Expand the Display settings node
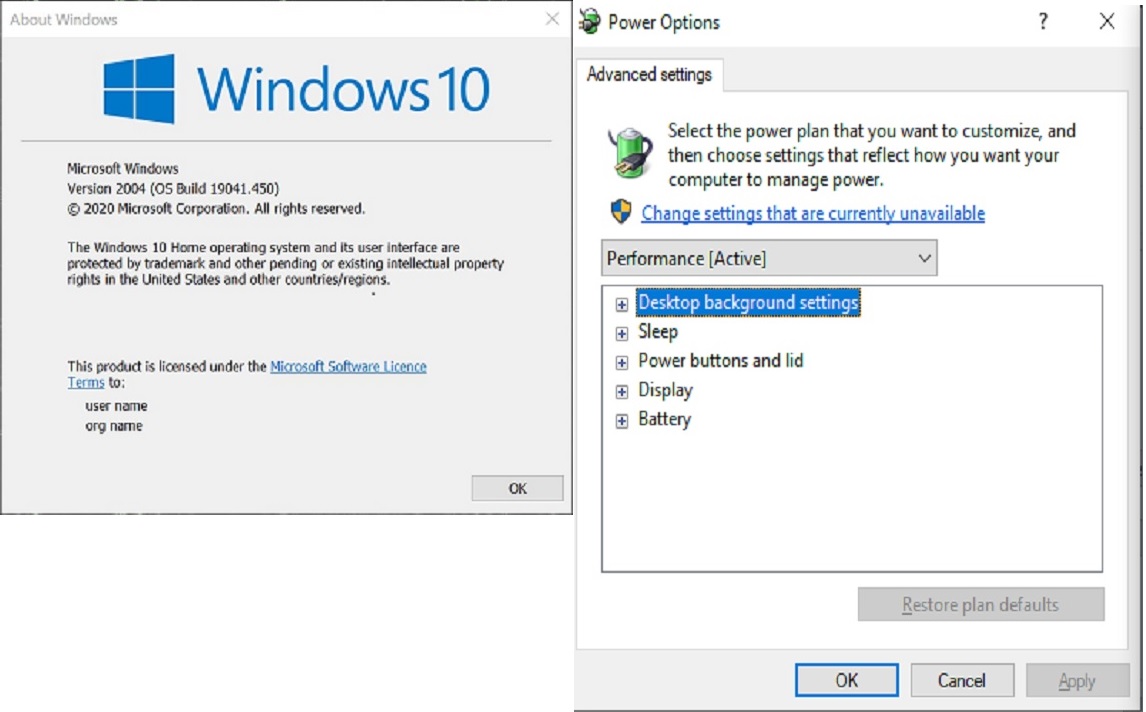Screen dimensions: 1146x712 click(x=621, y=392)
